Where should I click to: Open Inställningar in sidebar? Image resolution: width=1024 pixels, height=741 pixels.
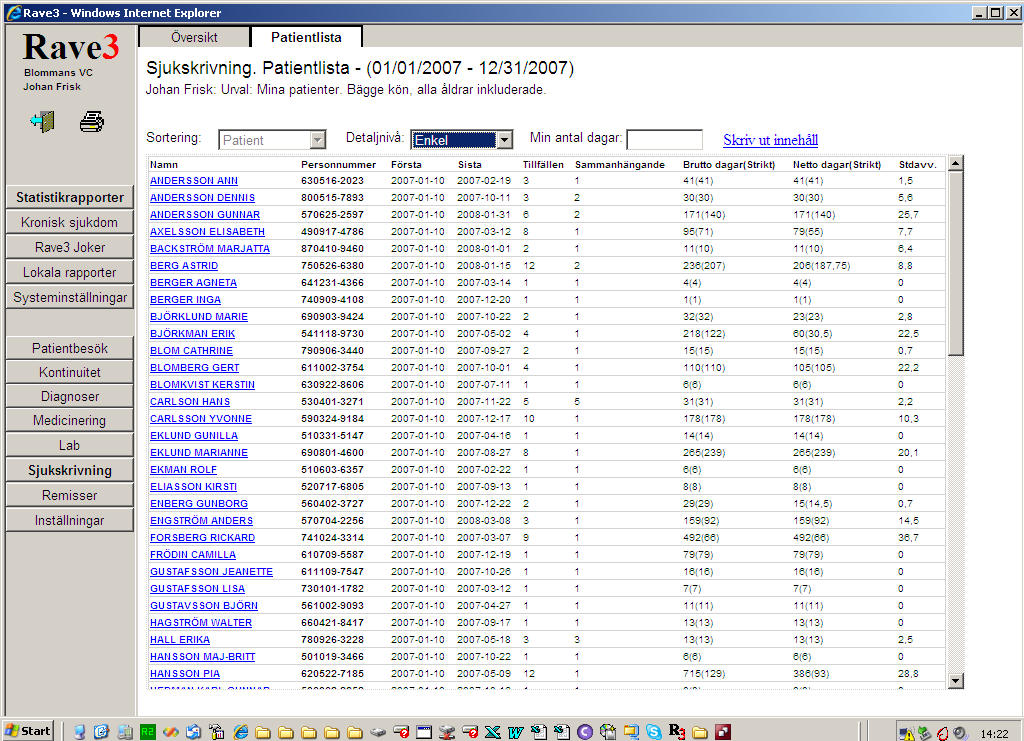click(x=70, y=520)
